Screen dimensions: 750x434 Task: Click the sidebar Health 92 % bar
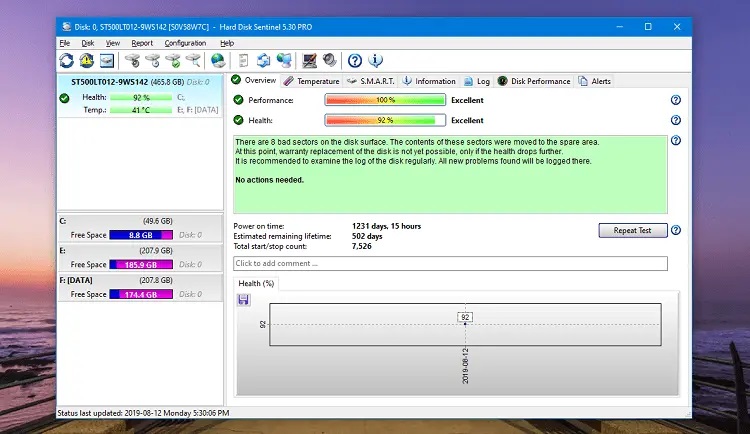coord(141,97)
